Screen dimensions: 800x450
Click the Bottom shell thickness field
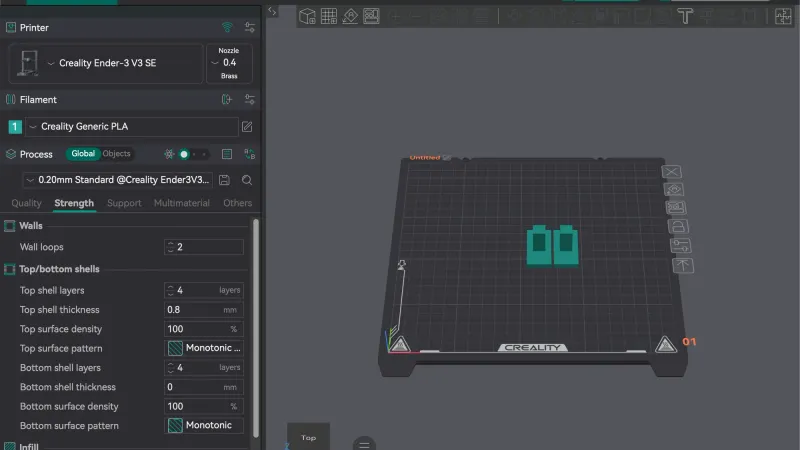coord(204,387)
